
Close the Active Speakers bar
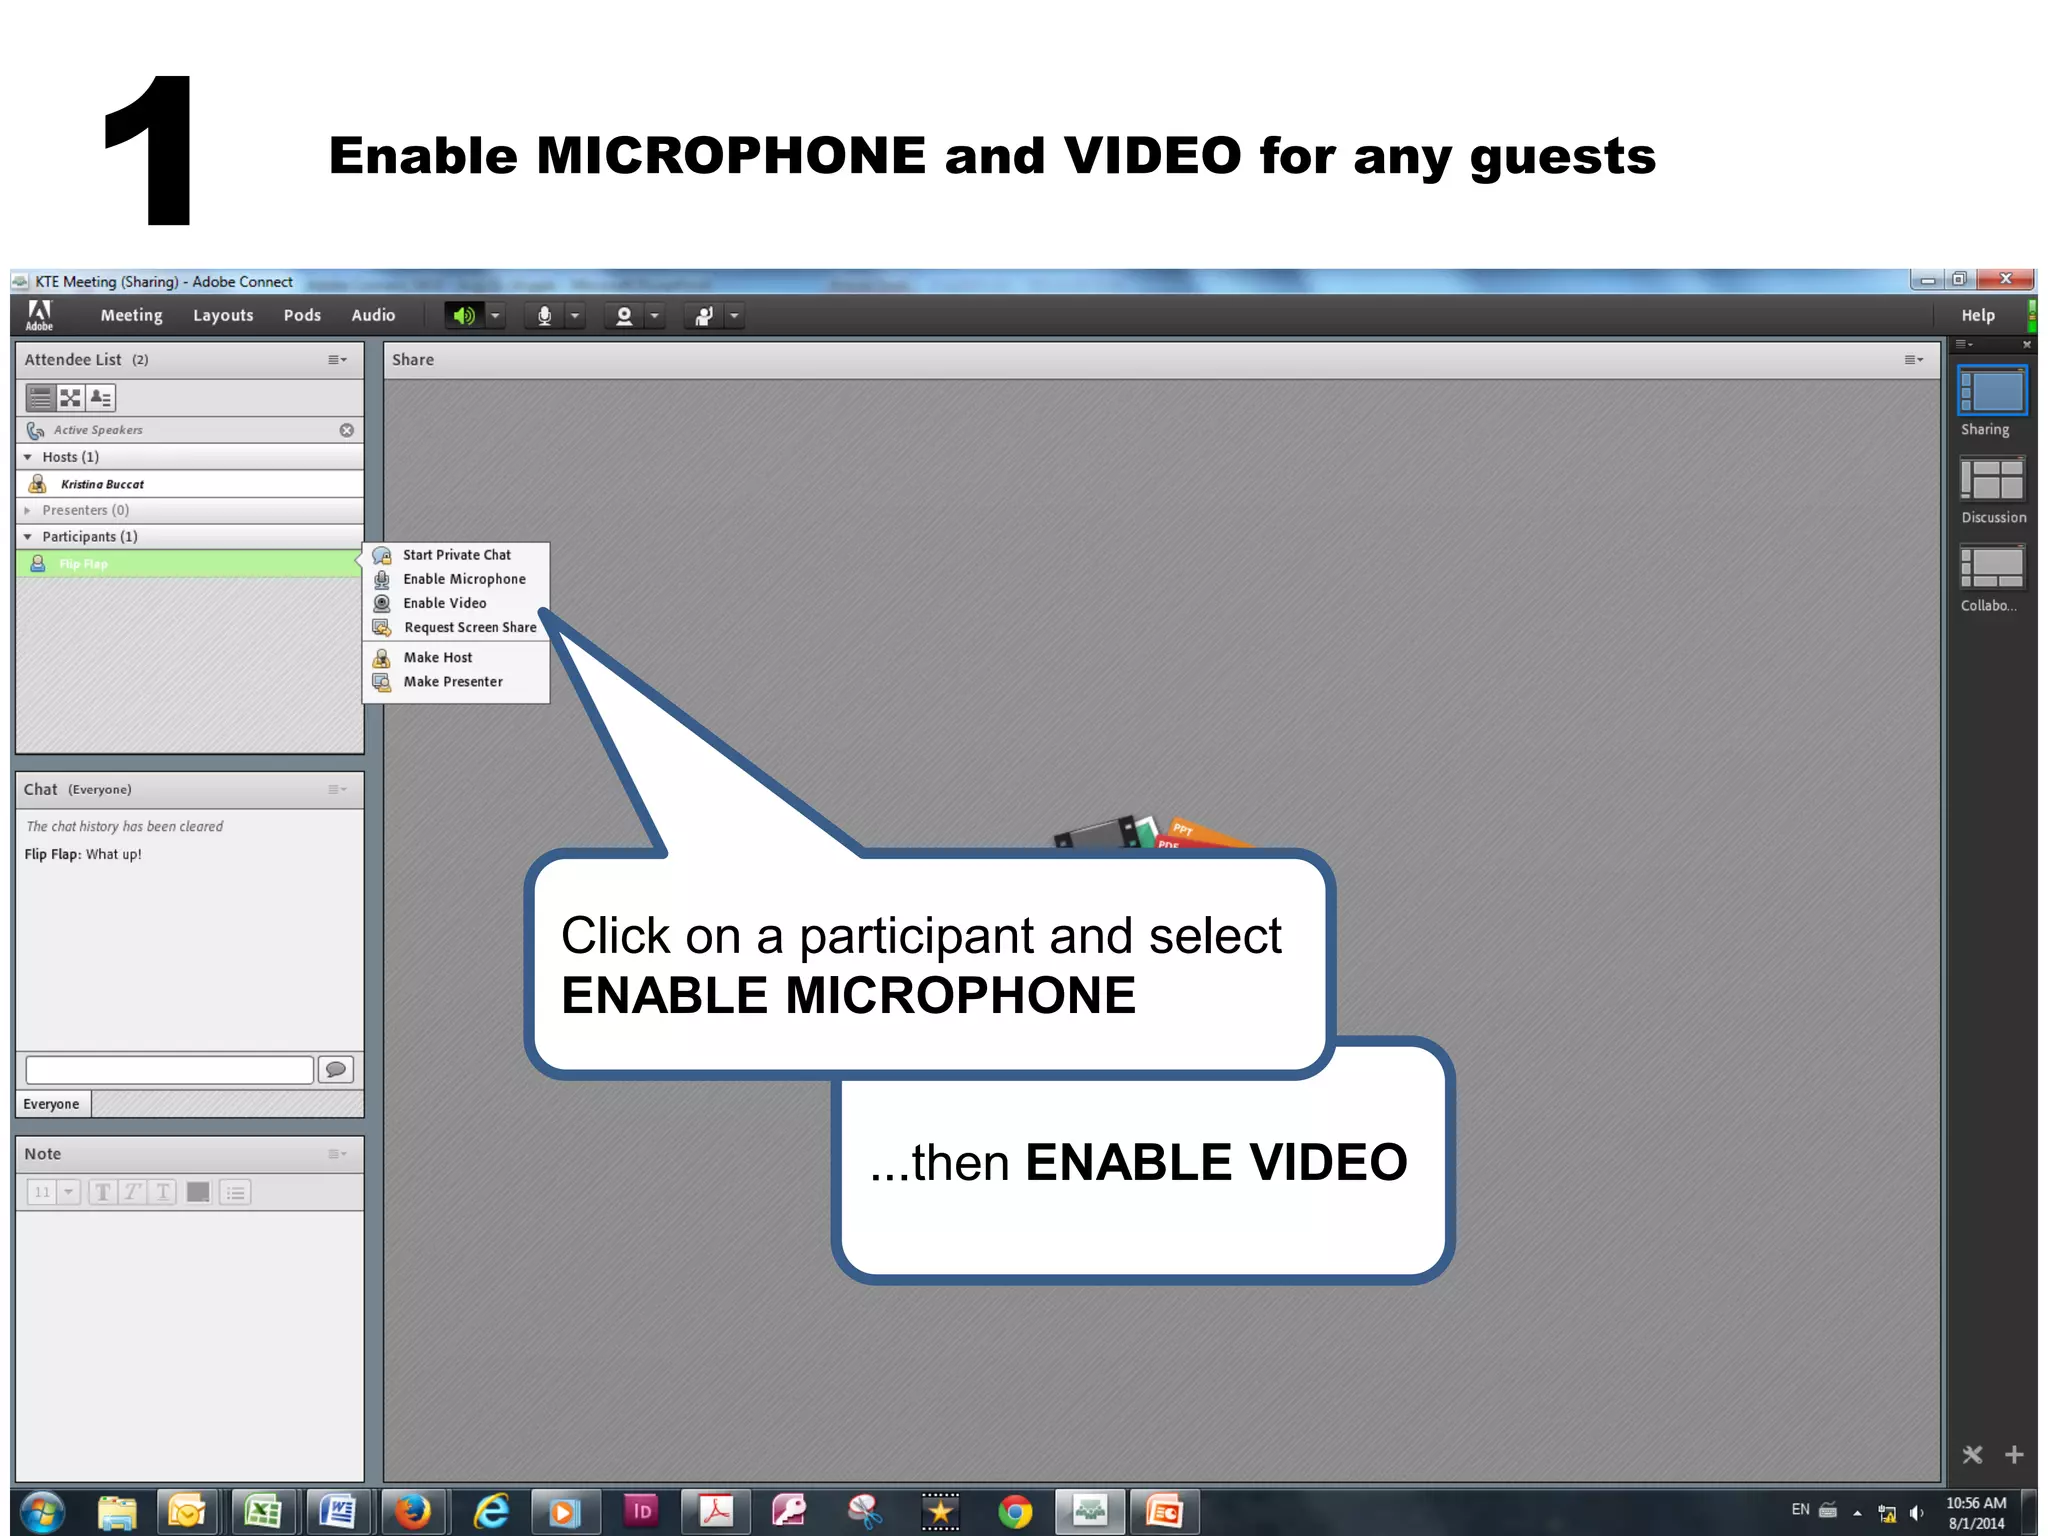point(347,430)
